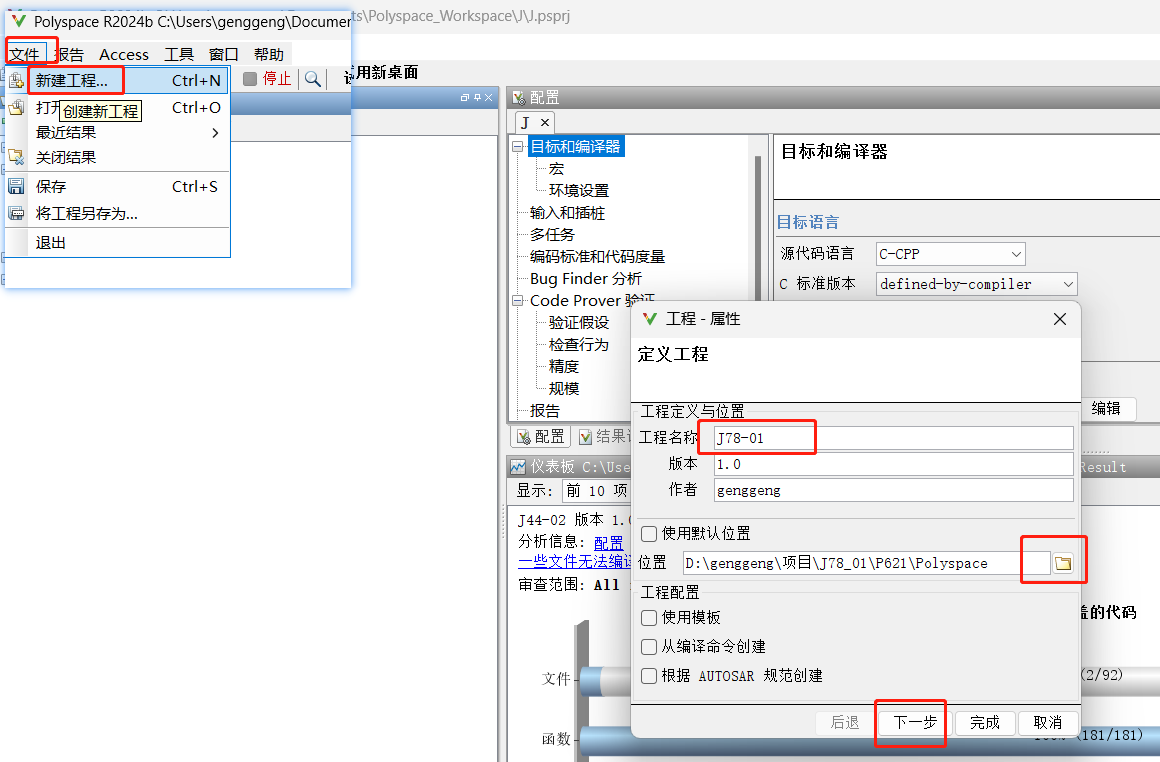
Task: Close the 工程 - 属性 dialog
Action: pyautogui.click(x=1060, y=319)
